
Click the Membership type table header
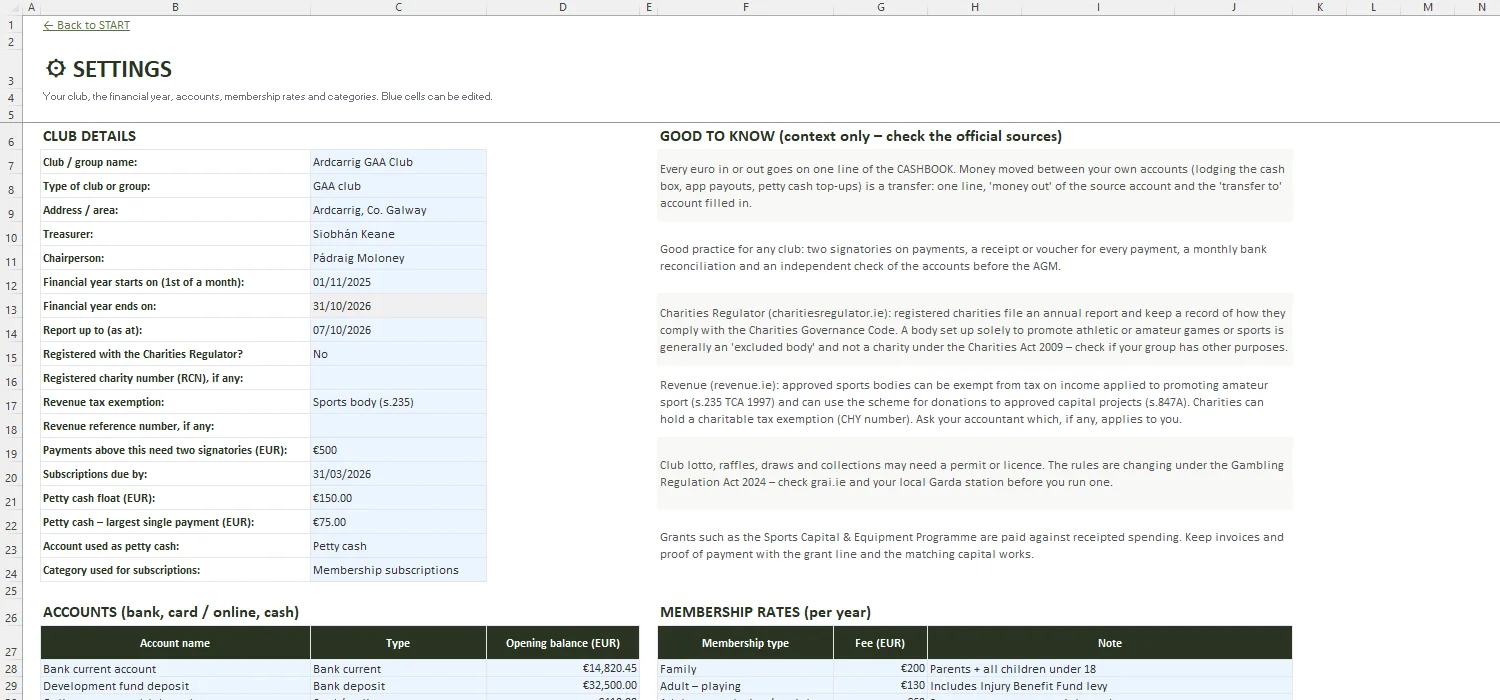[x=745, y=643]
